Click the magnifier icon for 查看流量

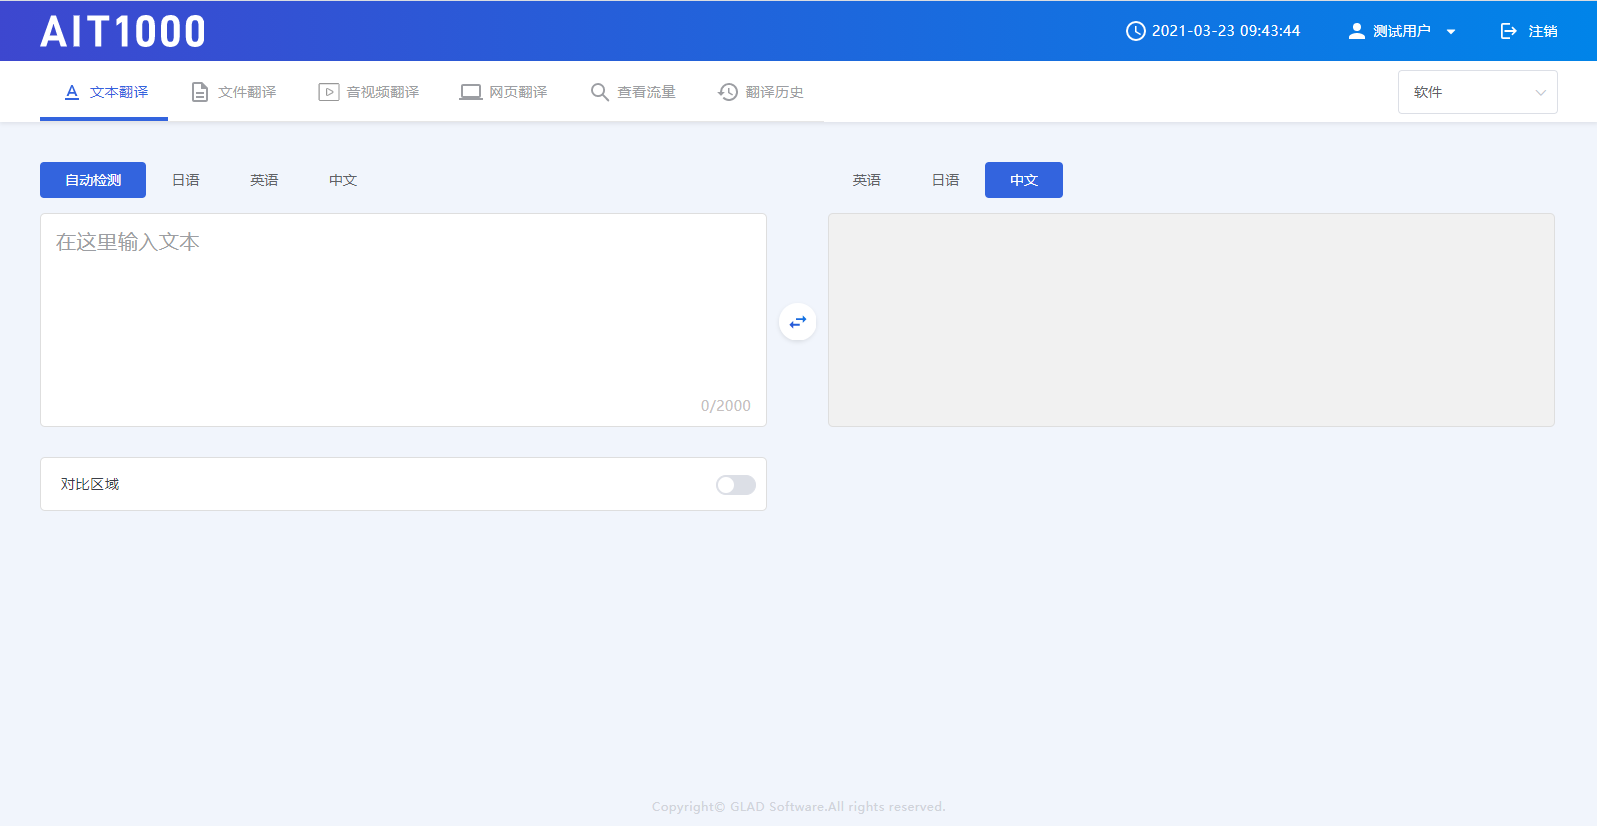(599, 92)
